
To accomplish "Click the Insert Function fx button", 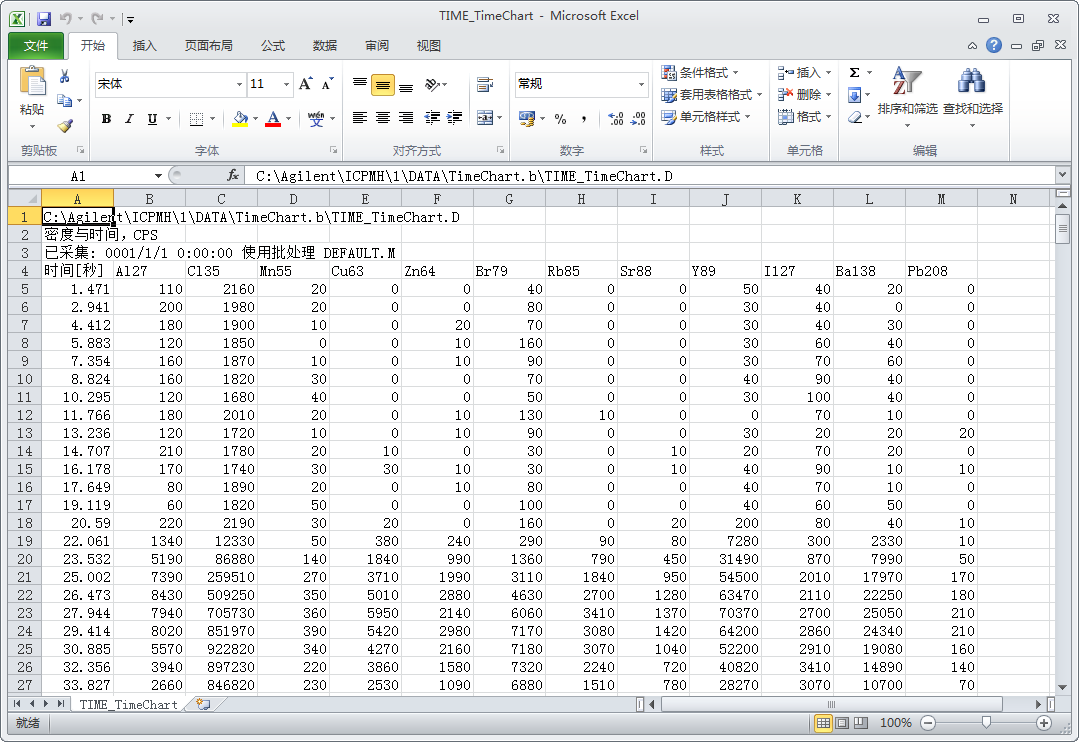I will 233,176.
